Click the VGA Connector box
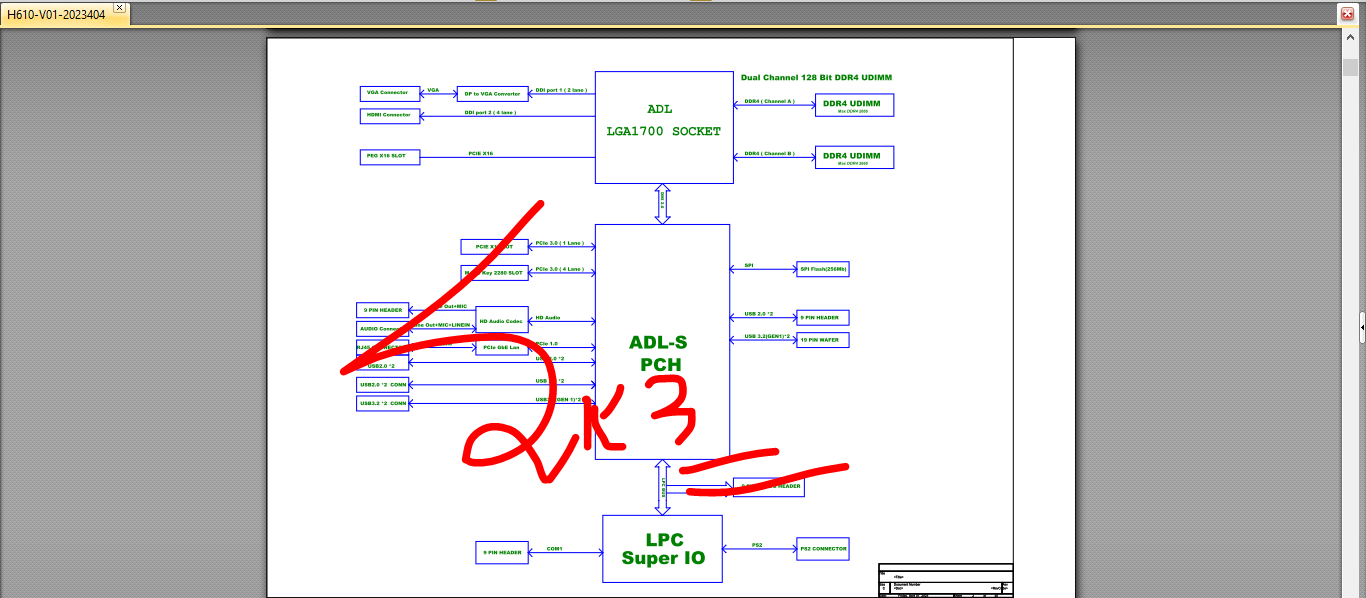The width and height of the screenshot is (1366, 598). click(x=389, y=93)
